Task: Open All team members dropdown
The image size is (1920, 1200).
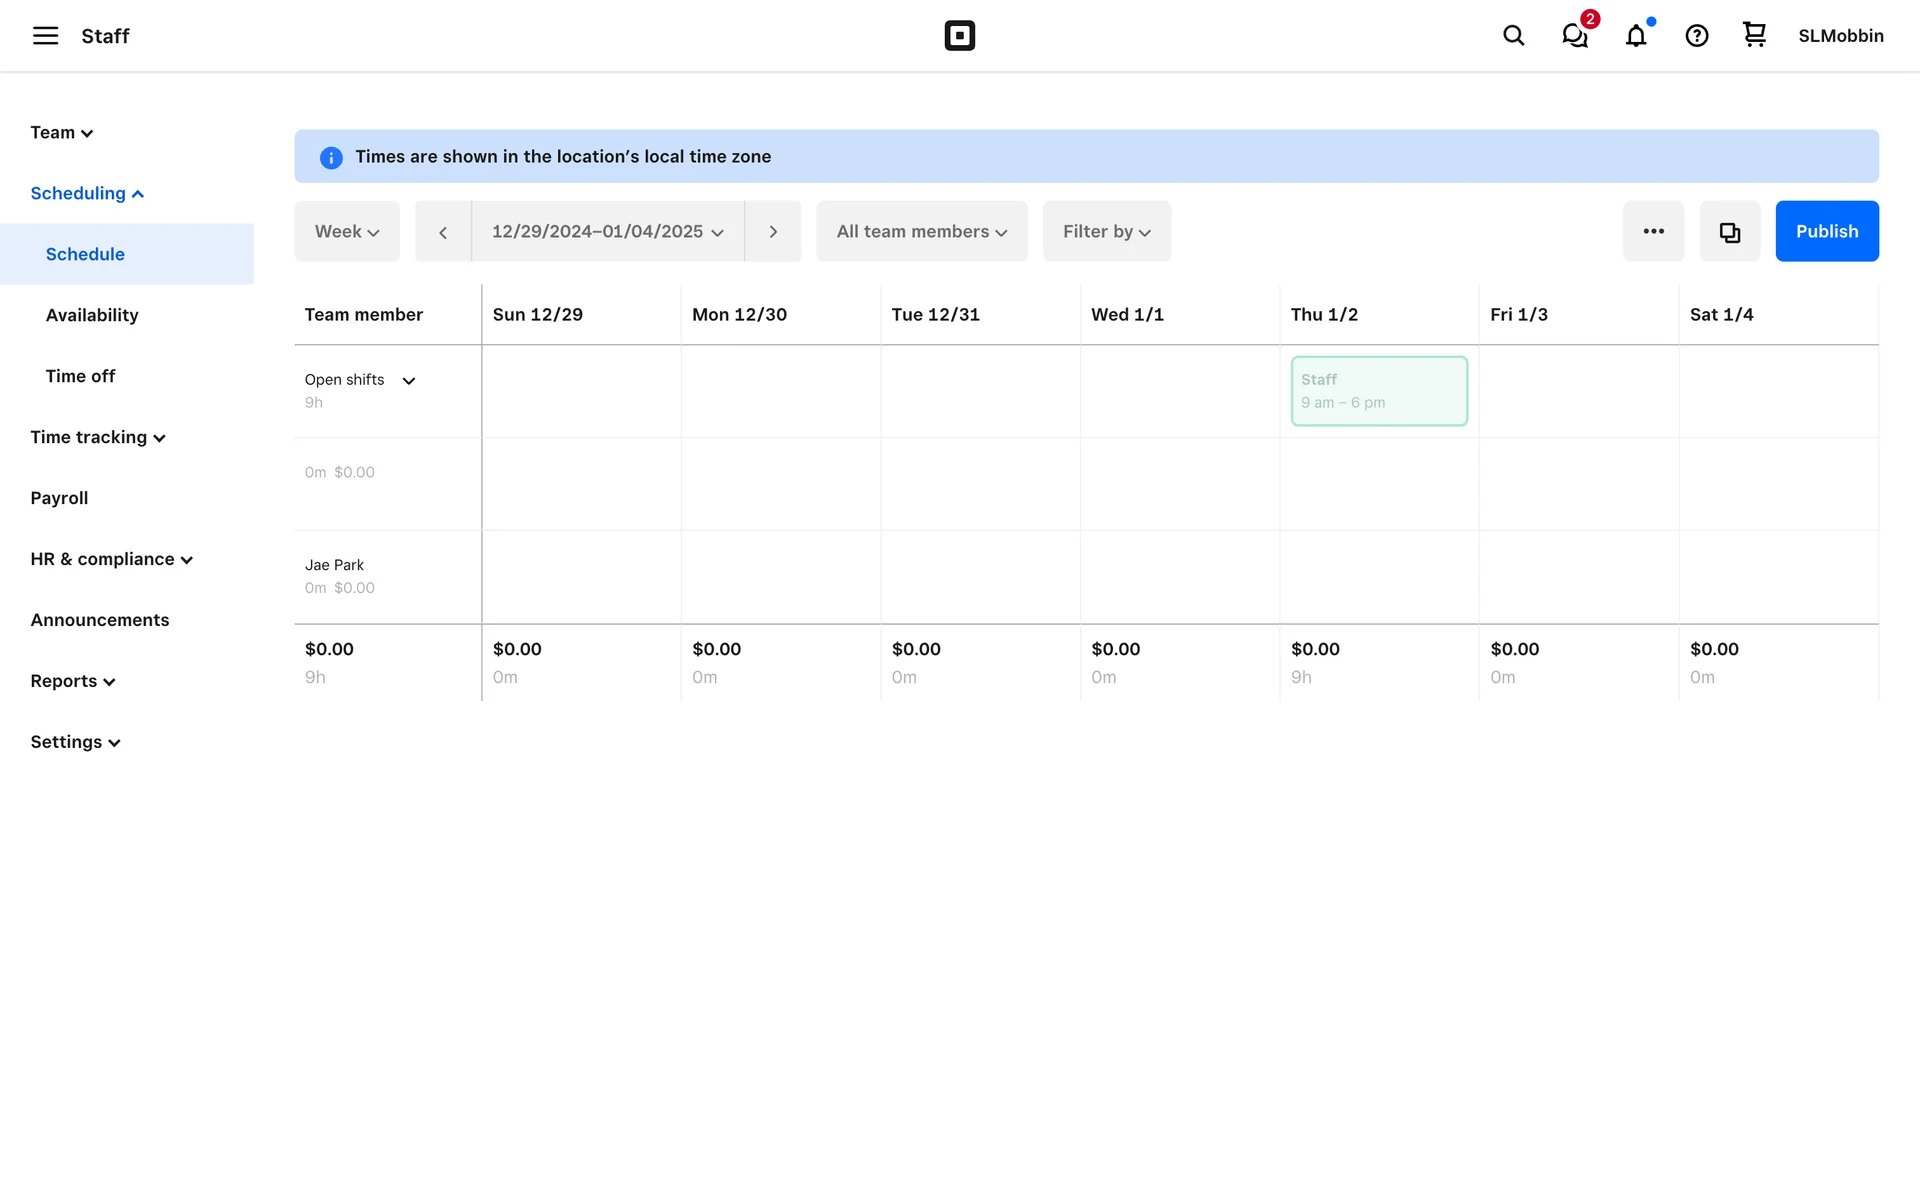Action: coord(921,232)
